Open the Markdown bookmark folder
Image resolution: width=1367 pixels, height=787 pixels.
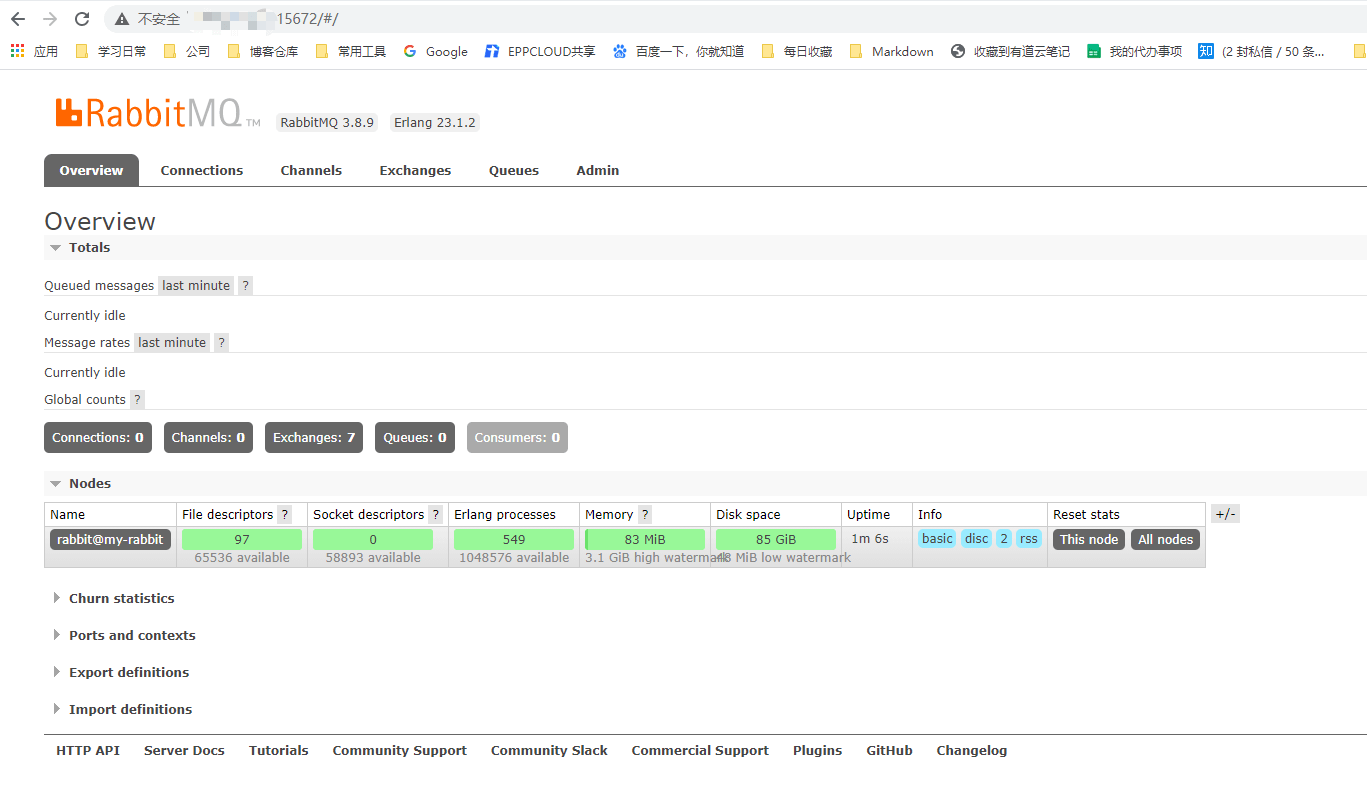click(892, 51)
